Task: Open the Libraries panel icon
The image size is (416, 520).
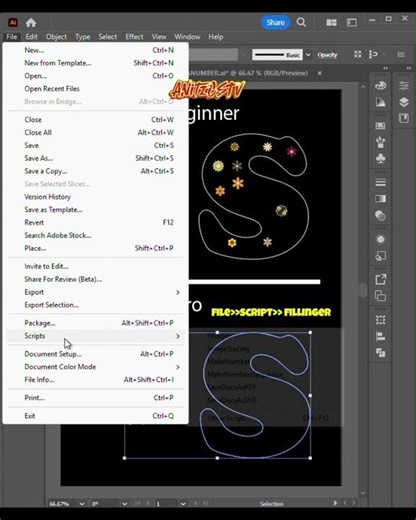Action: click(x=404, y=118)
